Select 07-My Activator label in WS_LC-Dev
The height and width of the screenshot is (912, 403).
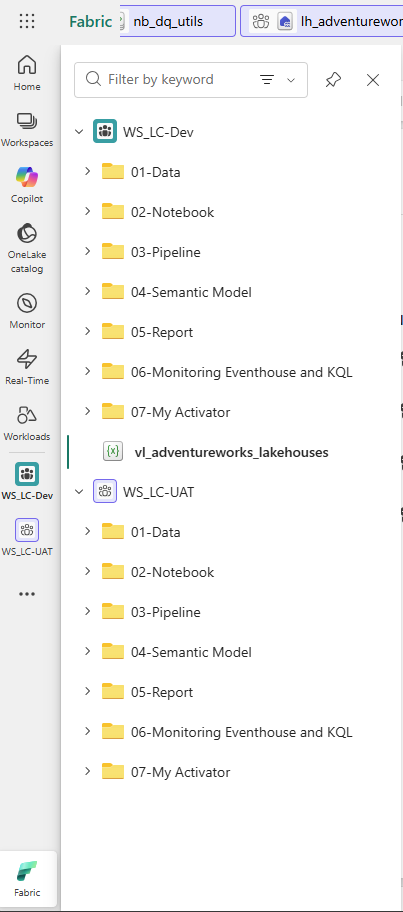coord(181,412)
